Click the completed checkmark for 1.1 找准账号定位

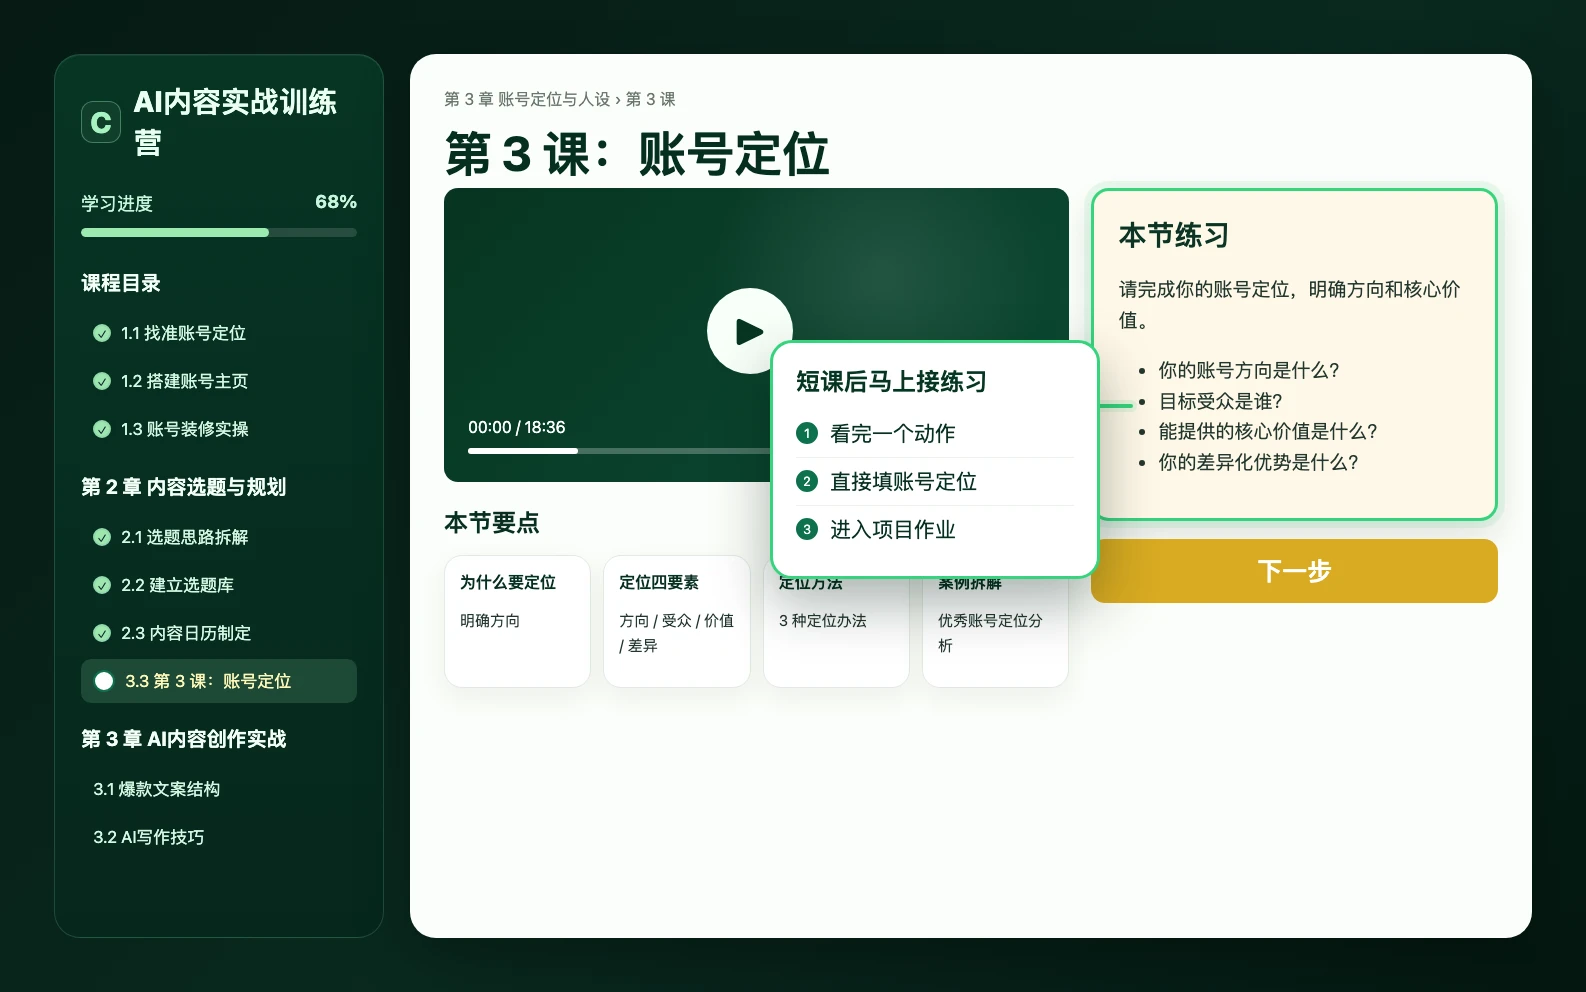(x=102, y=333)
